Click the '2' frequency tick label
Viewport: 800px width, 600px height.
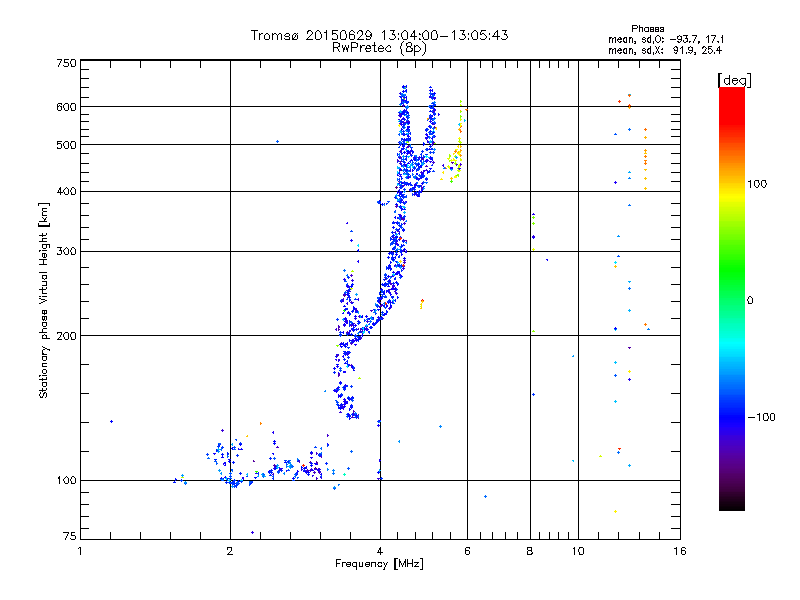(x=230, y=551)
